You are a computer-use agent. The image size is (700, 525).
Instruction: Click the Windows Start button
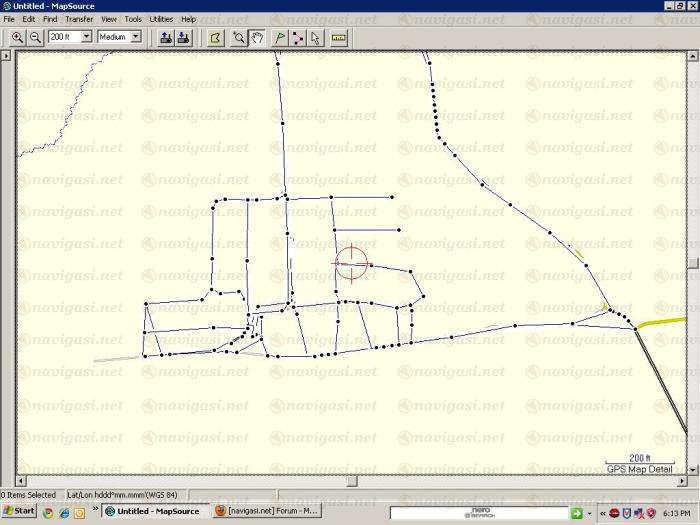point(19,511)
